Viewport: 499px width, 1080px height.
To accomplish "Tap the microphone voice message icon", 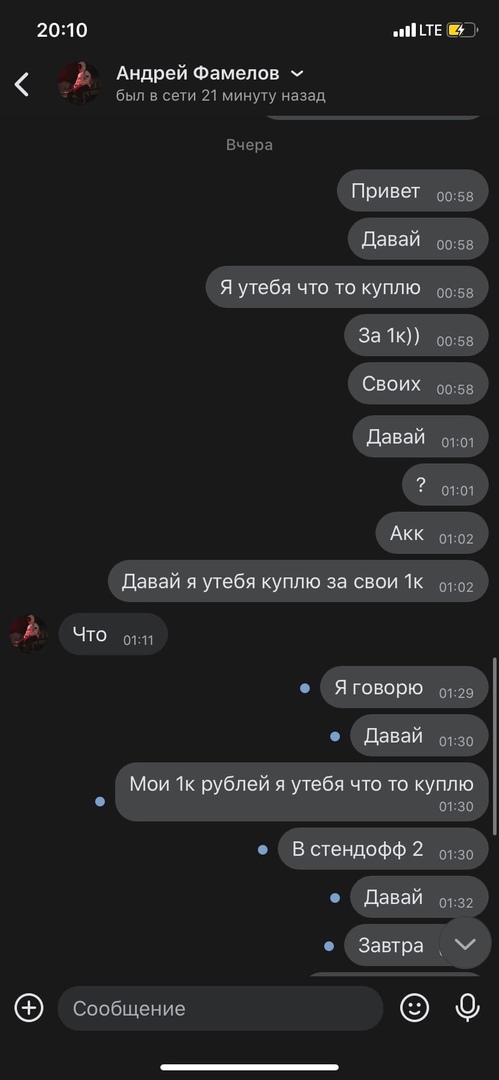I will [x=467, y=1008].
